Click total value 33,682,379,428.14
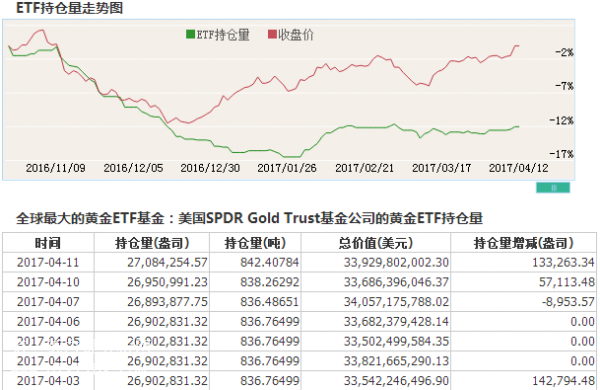 coord(396,321)
